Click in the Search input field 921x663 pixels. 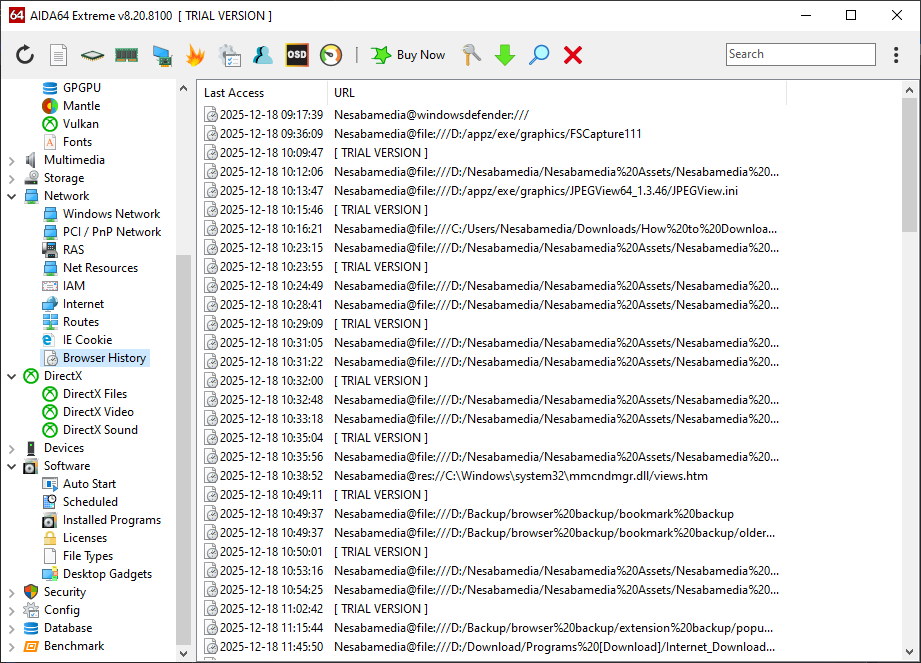point(800,55)
